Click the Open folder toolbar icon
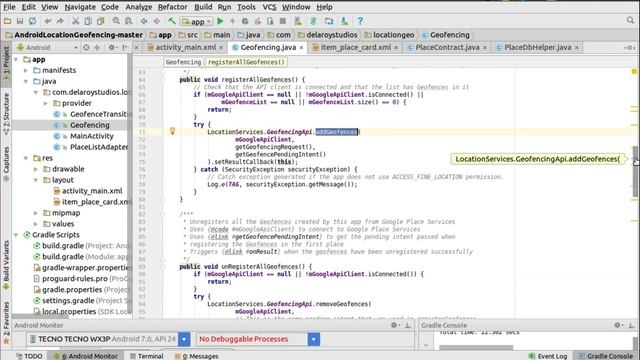Viewport: 640px width, 360px height. [7, 21]
